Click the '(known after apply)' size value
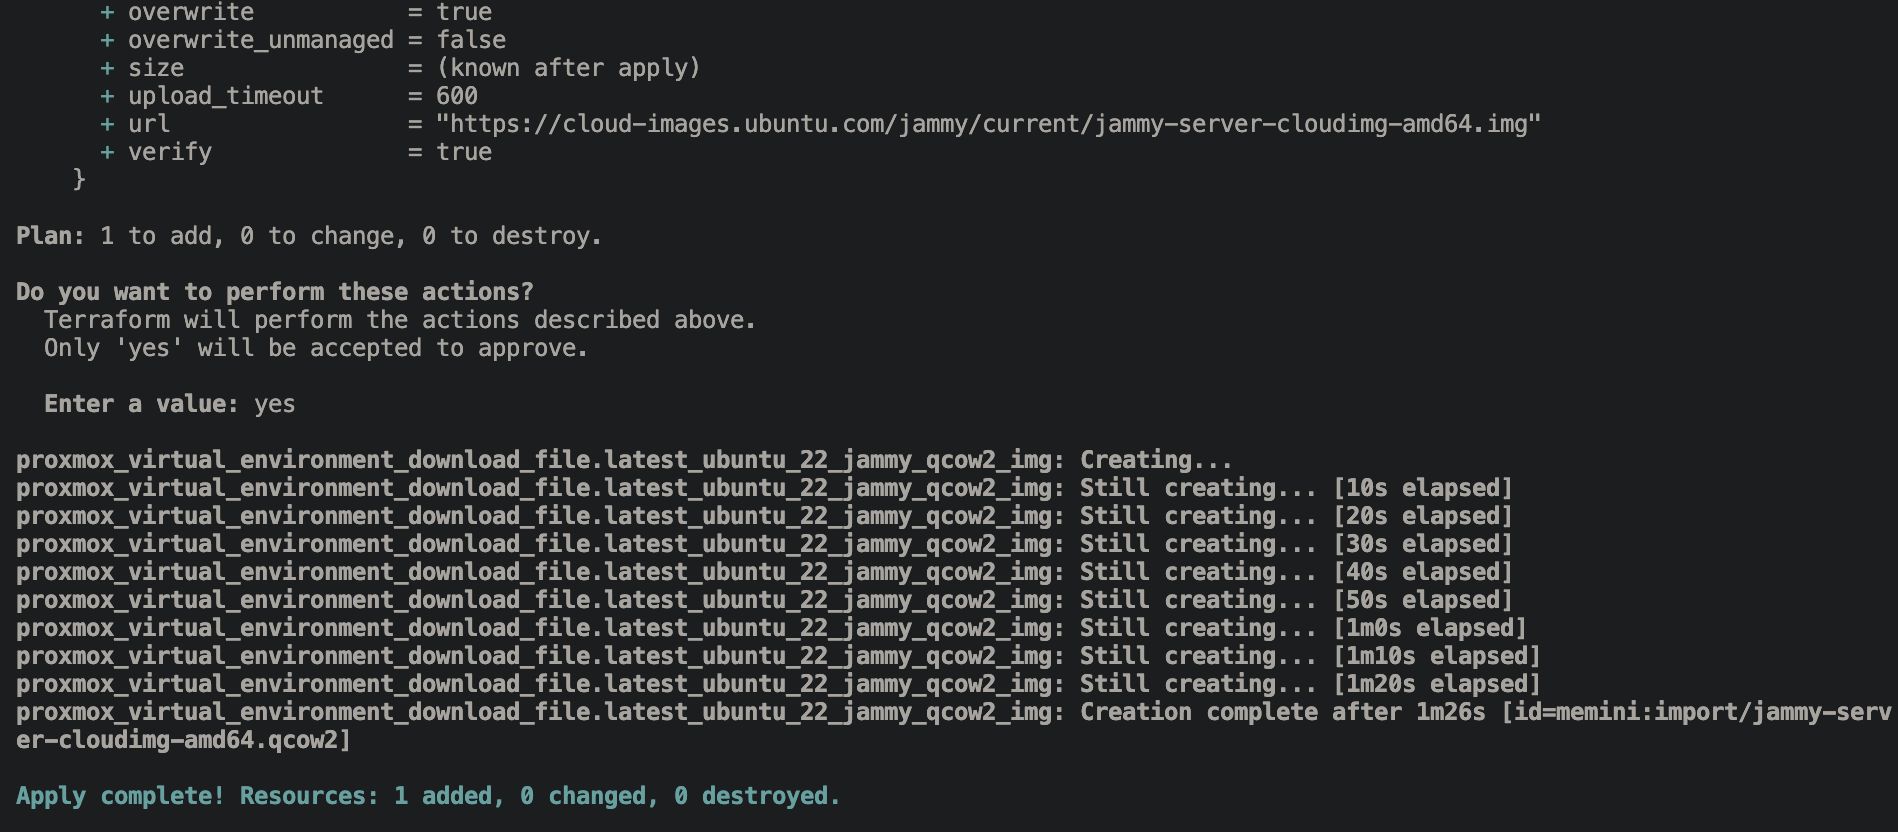1898x832 pixels. (x=568, y=68)
